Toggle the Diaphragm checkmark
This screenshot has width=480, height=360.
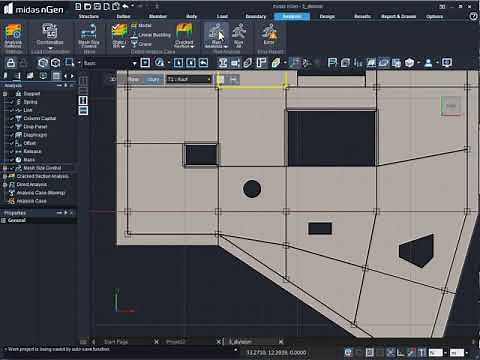tap(12, 135)
